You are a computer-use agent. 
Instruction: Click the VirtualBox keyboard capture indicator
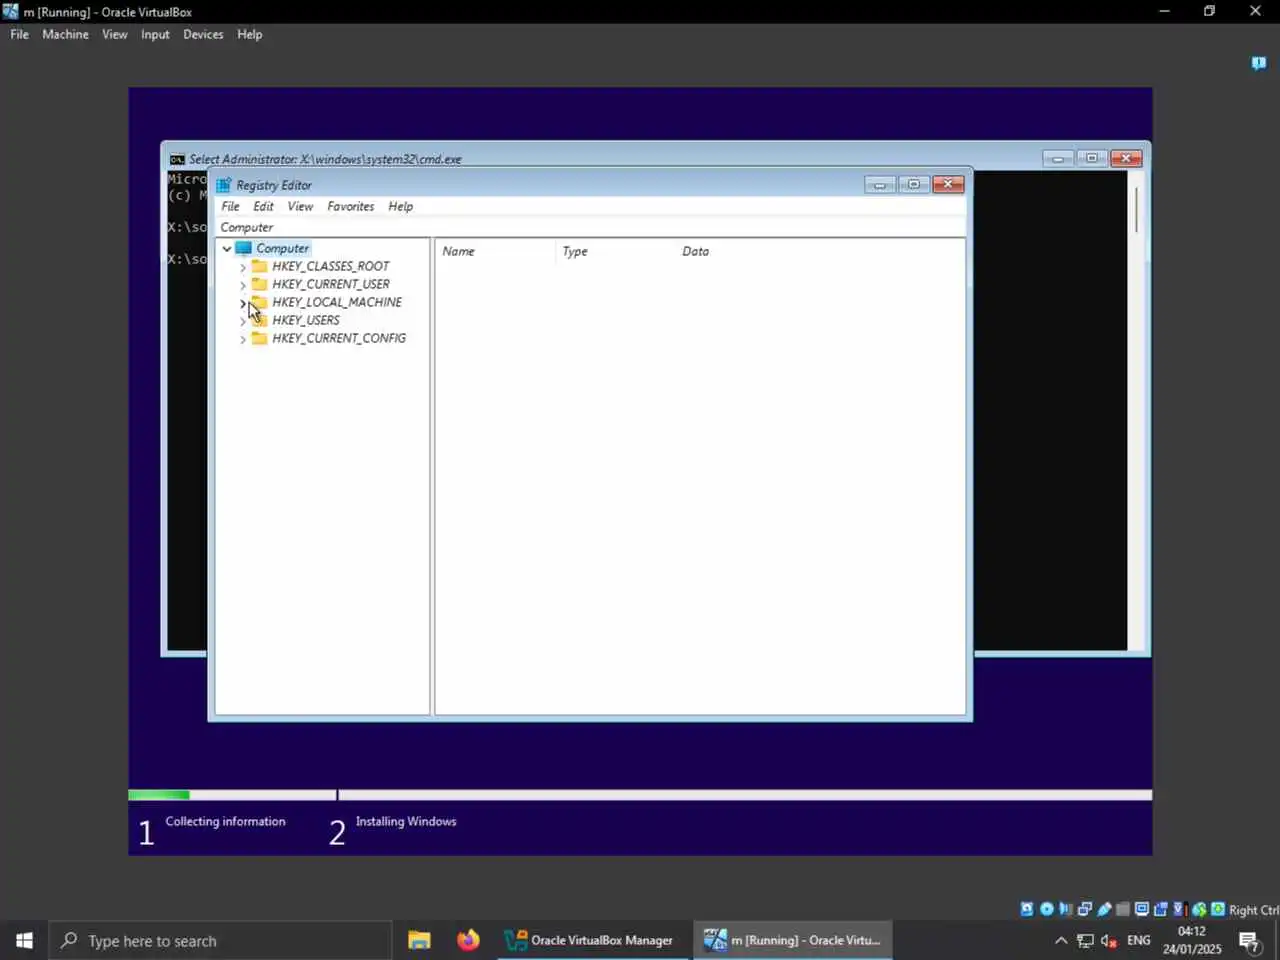(x=1218, y=909)
